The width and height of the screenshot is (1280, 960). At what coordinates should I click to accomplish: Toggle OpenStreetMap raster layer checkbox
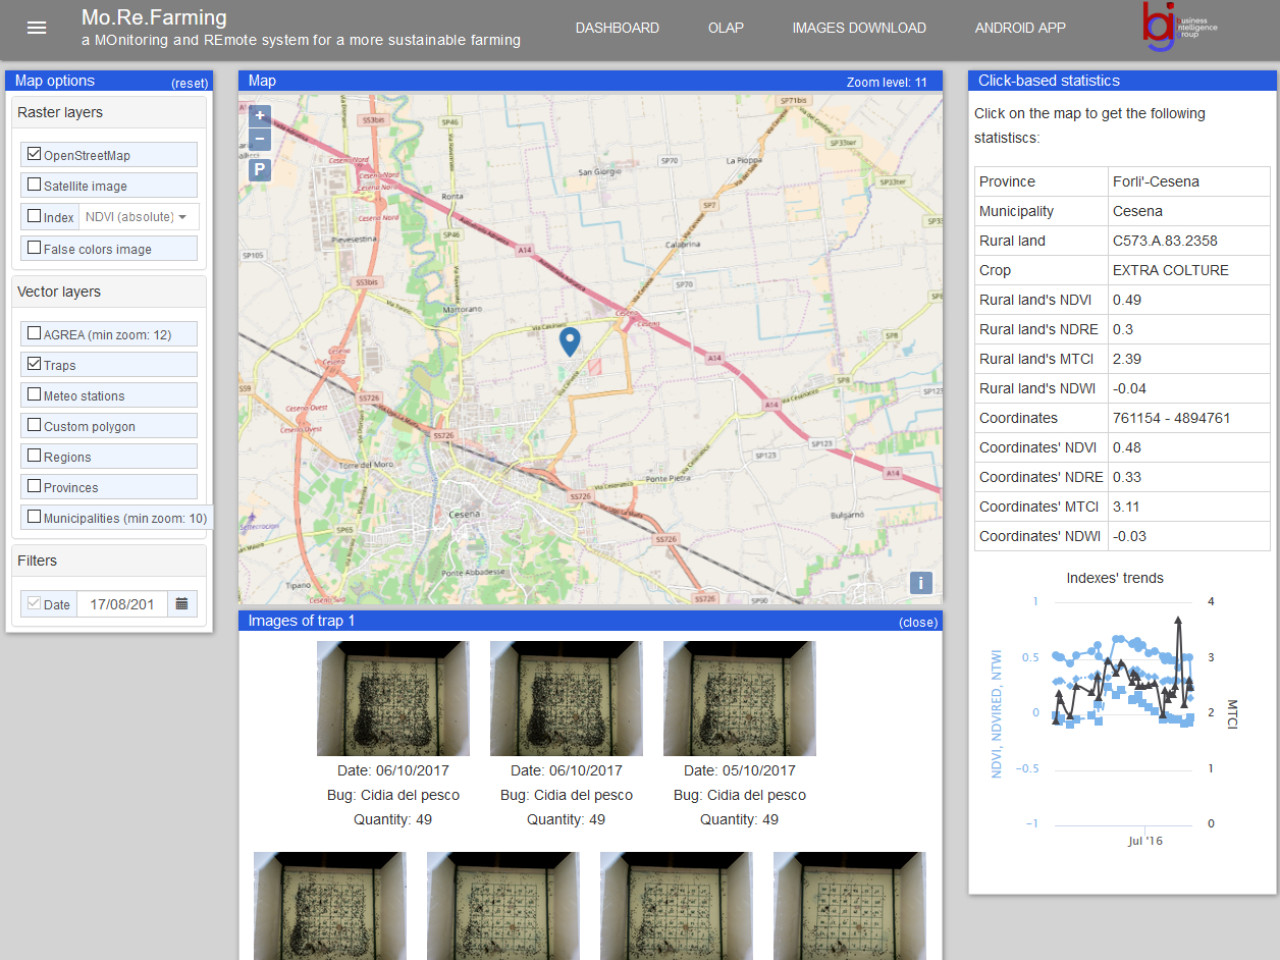tap(34, 154)
